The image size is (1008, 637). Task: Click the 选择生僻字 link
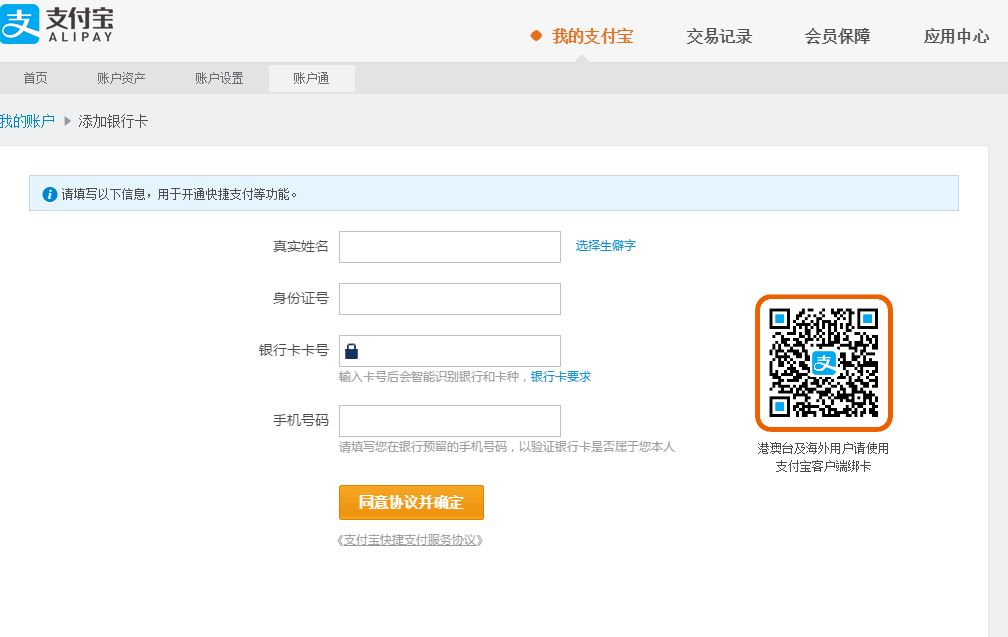(x=606, y=246)
